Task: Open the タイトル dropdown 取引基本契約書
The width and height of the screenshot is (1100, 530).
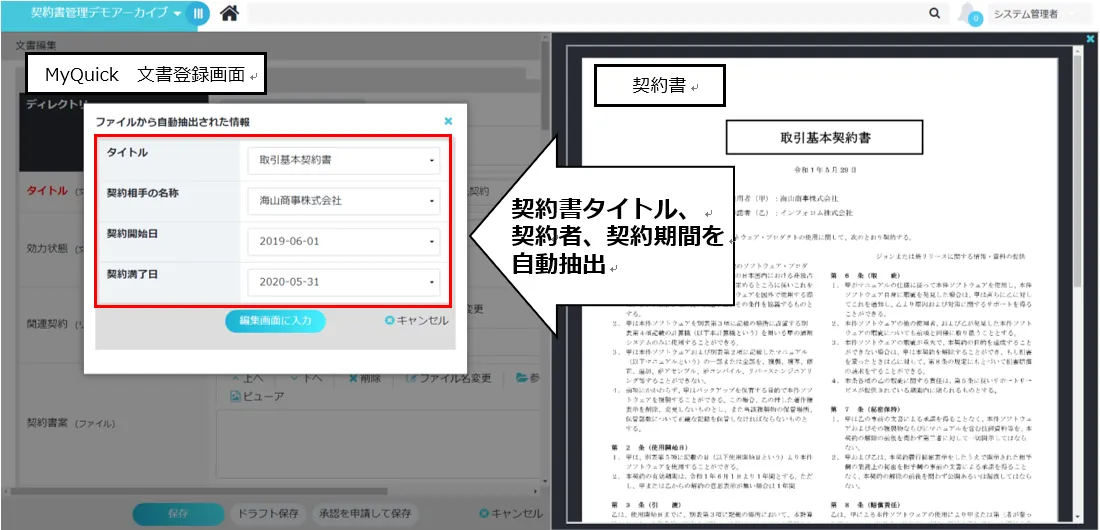Action: (344, 161)
